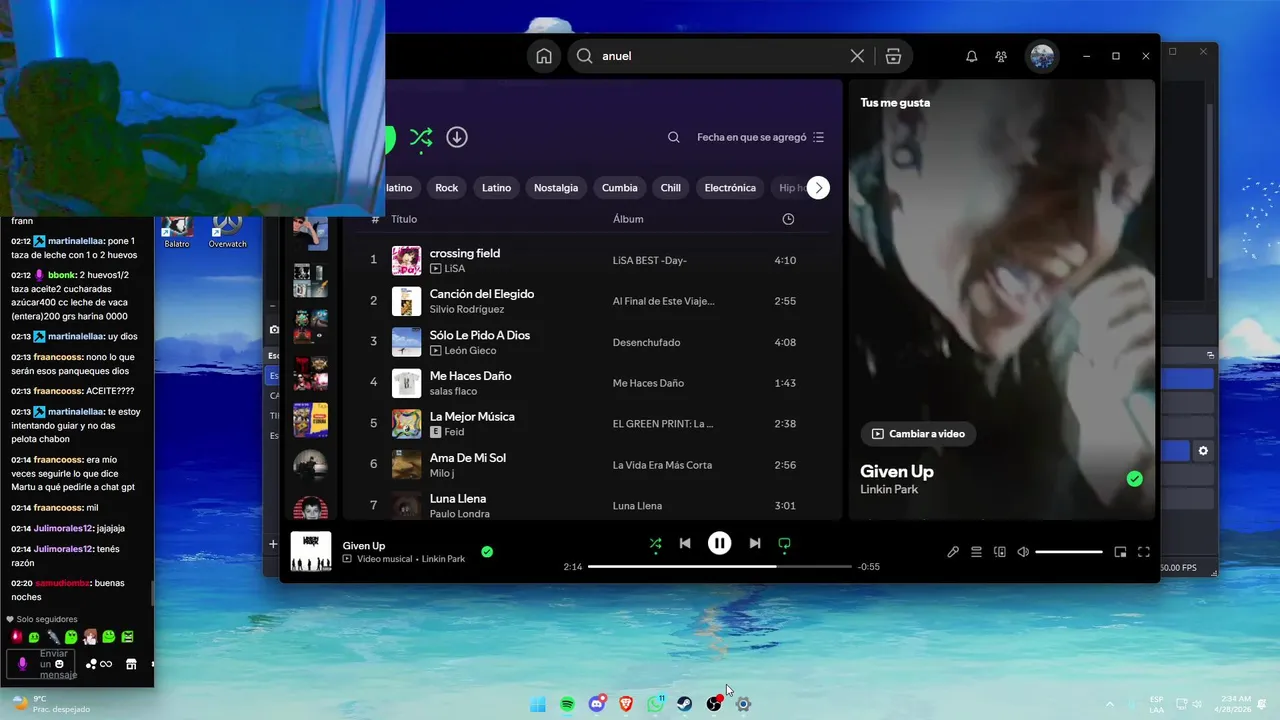Search within the playlist
Screen dimensions: 1280x720
pos(674,137)
